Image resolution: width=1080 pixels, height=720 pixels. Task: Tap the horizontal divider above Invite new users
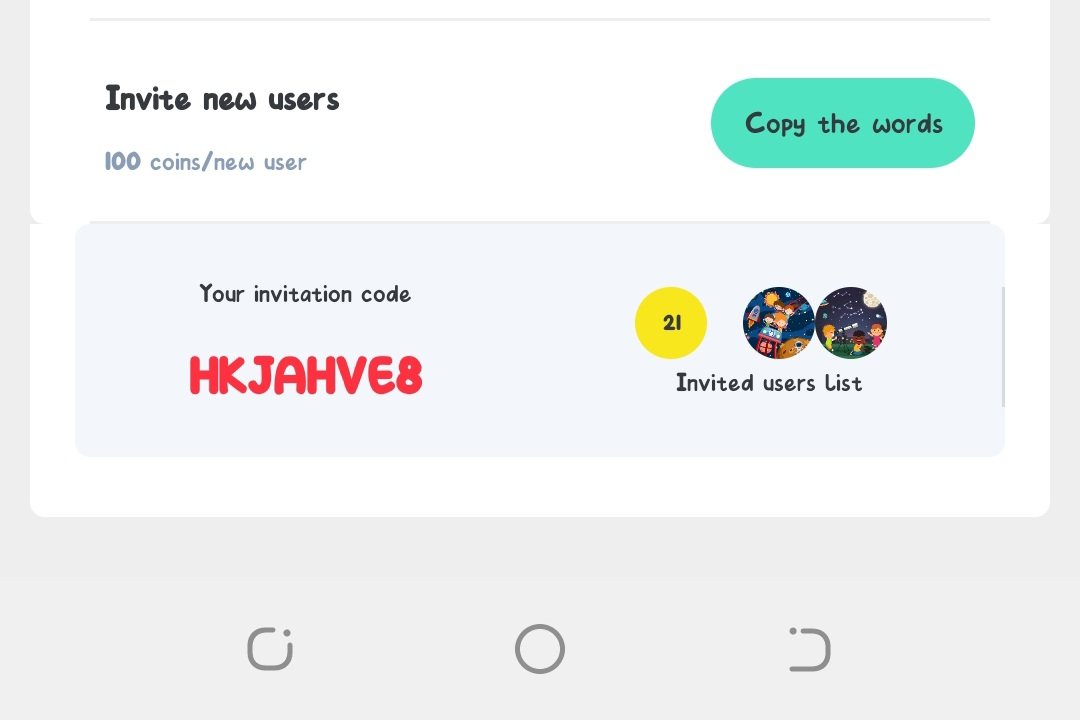pos(540,19)
